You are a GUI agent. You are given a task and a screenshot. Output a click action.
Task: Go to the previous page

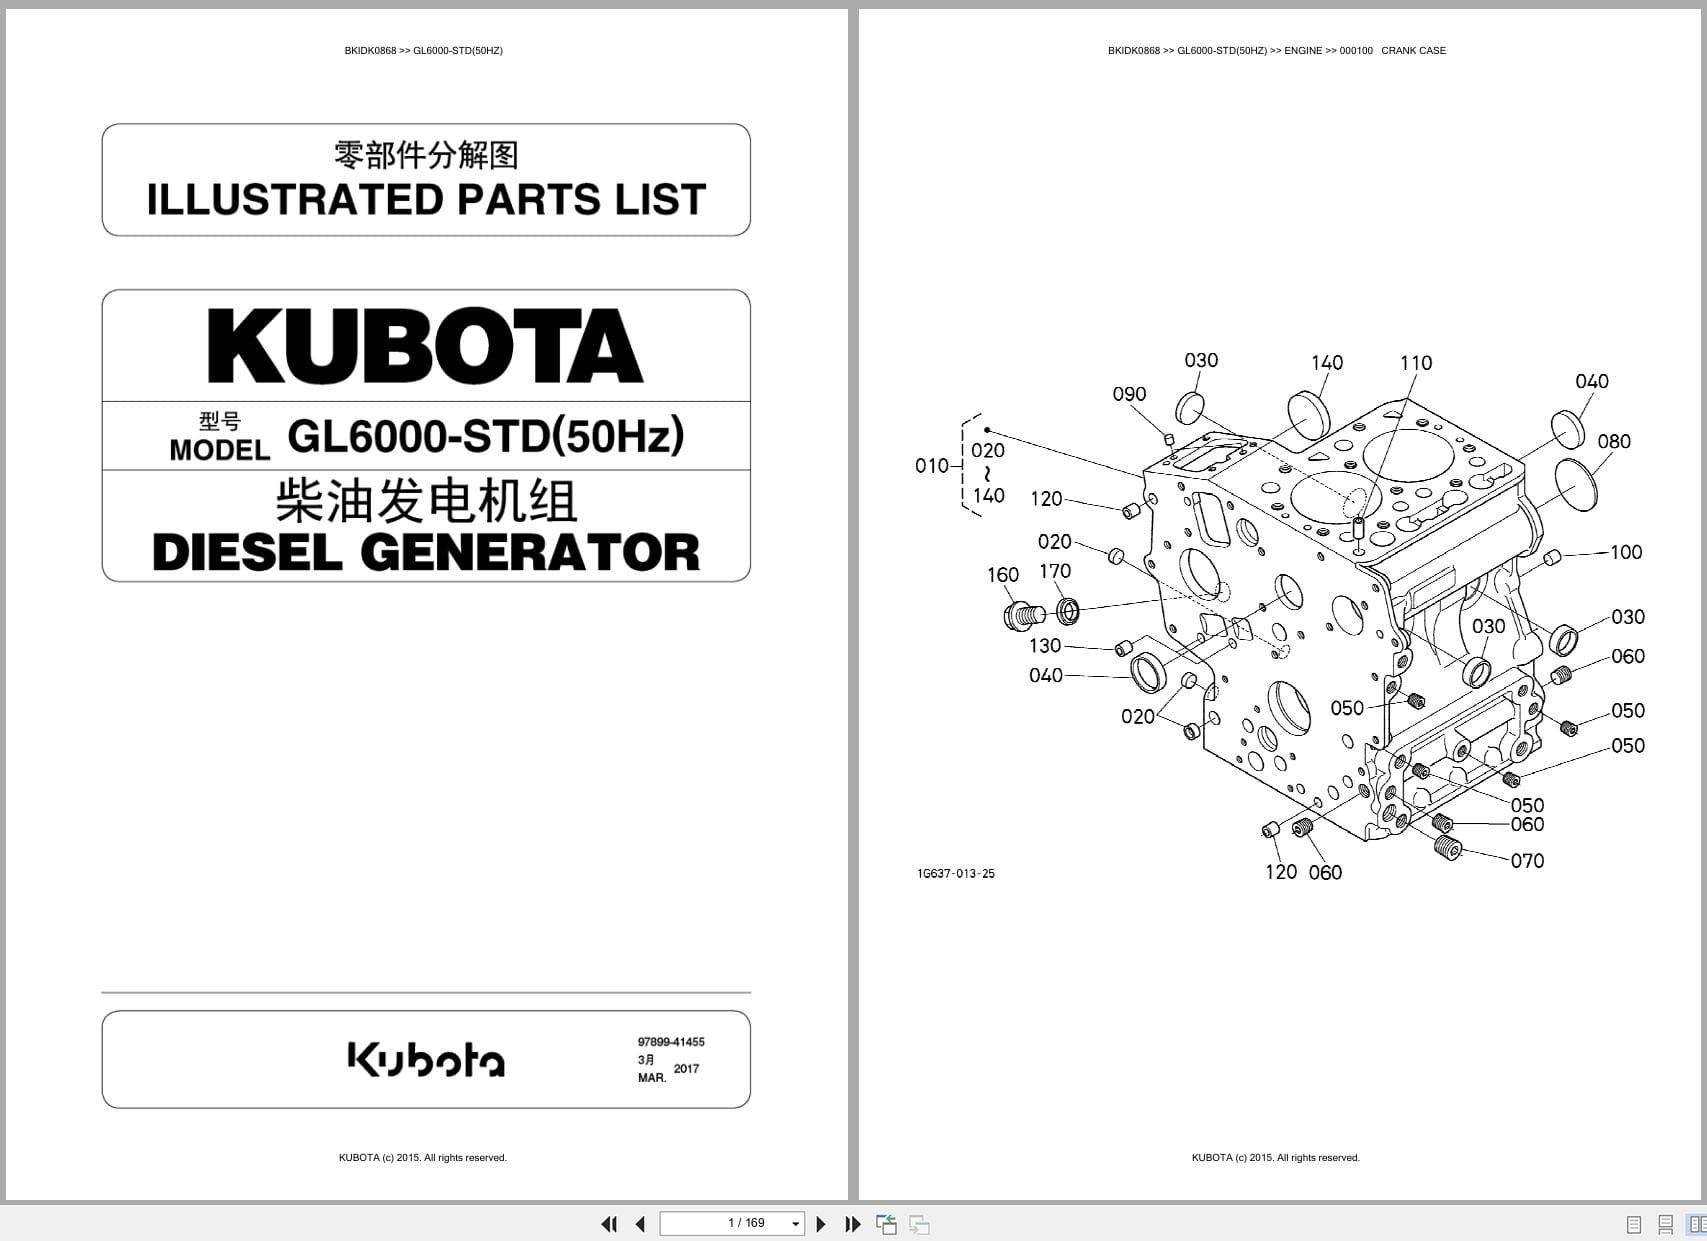click(640, 1224)
